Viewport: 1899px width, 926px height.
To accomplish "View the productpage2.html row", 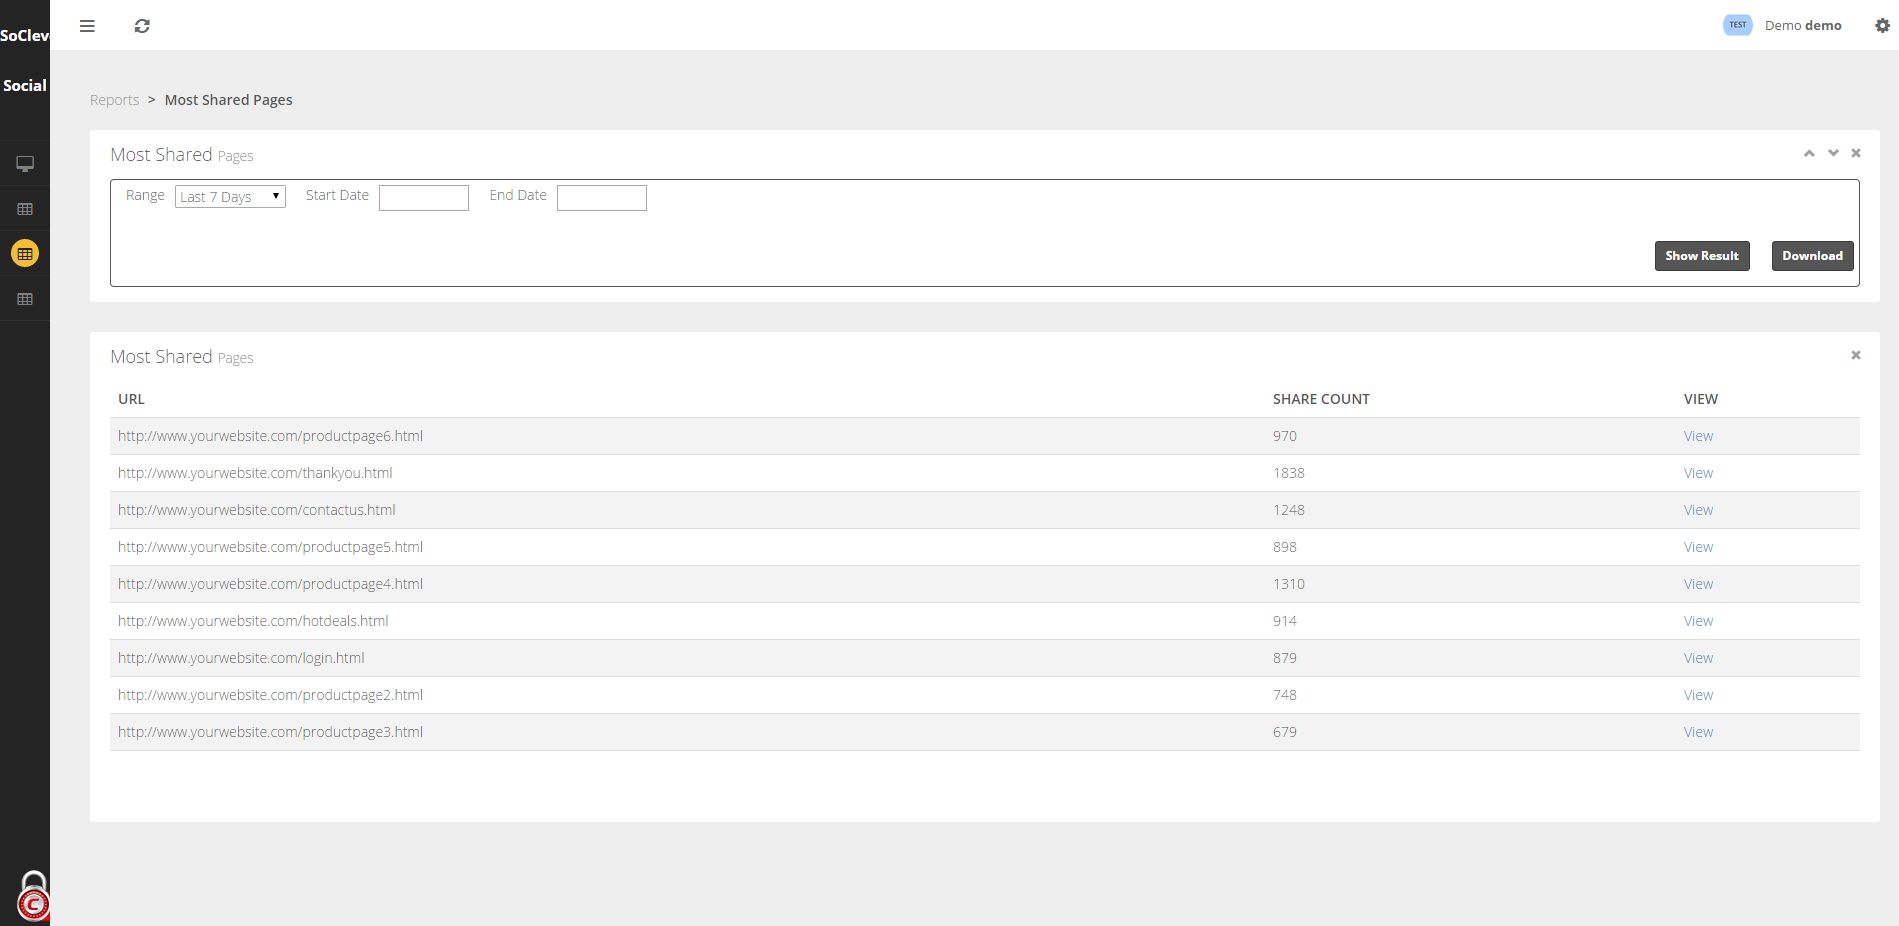I will coord(1698,695).
